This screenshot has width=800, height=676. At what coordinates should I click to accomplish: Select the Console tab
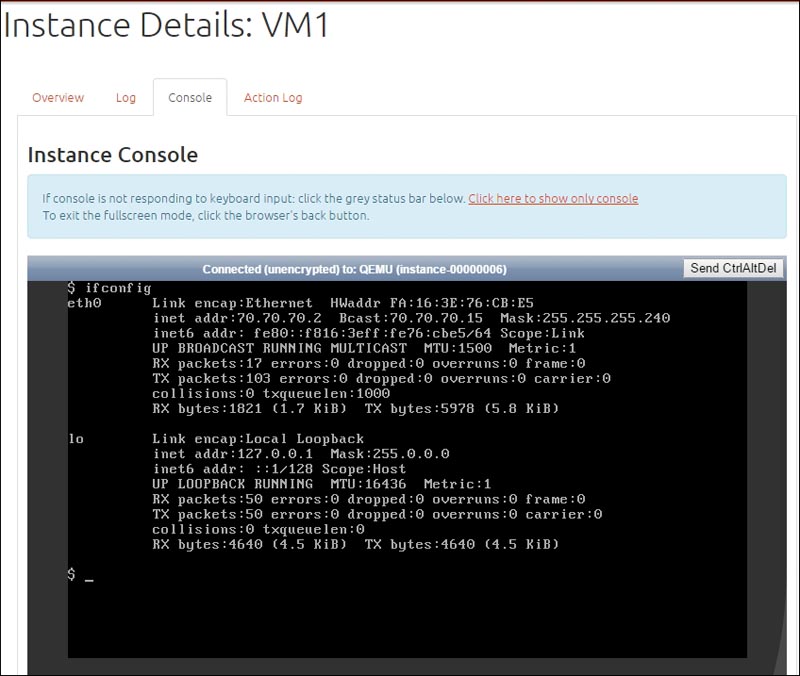click(x=190, y=97)
